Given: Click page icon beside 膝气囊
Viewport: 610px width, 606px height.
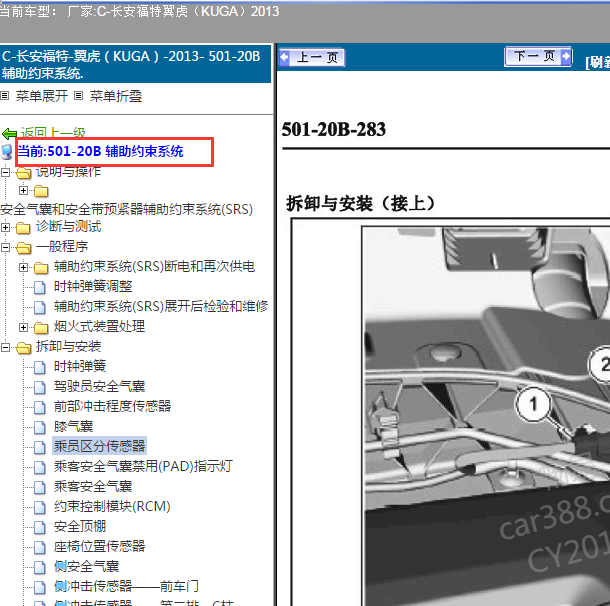Looking at the screenshot, I should pos(40,427).
